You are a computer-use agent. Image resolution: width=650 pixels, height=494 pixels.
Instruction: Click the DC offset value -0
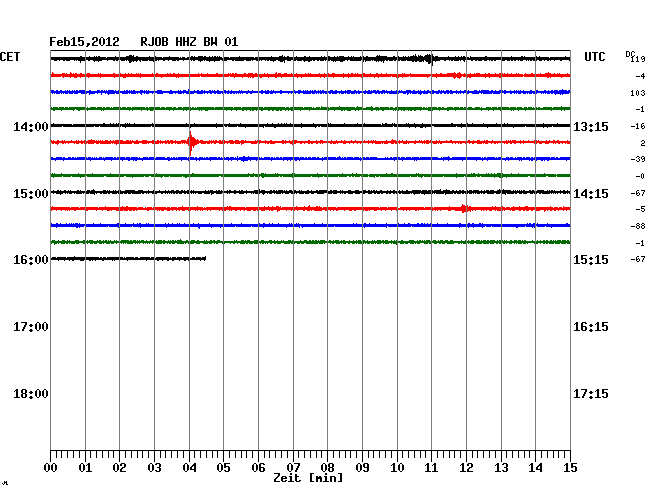[640, 177]
